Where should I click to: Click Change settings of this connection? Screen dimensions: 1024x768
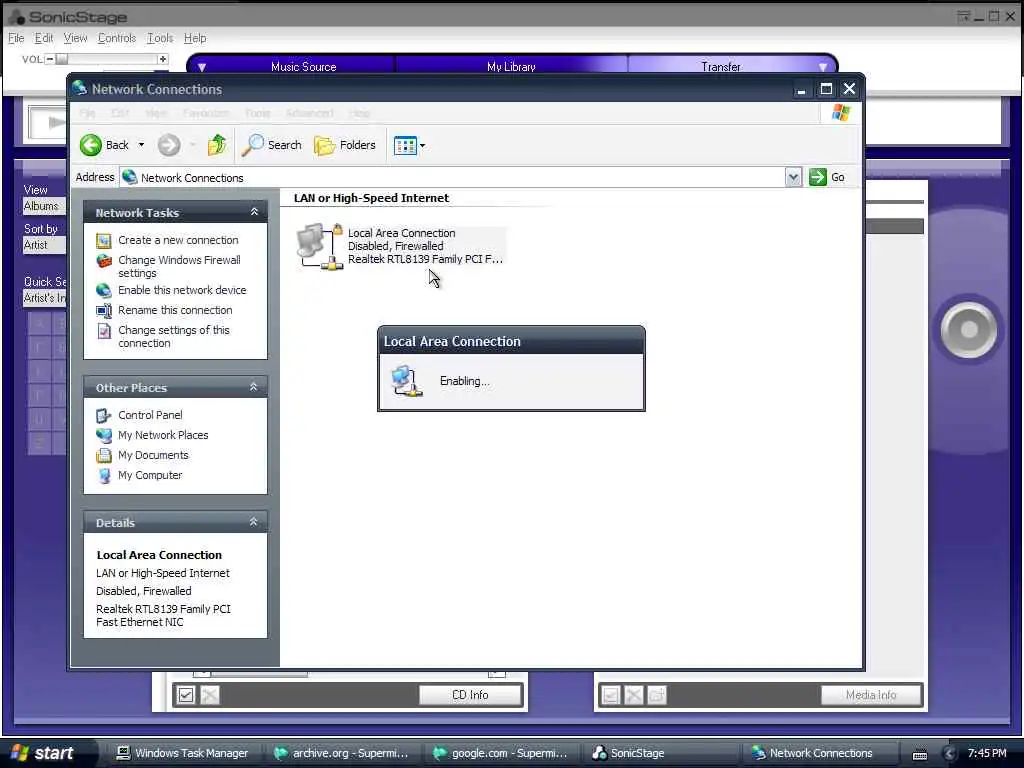click(174, 336)
